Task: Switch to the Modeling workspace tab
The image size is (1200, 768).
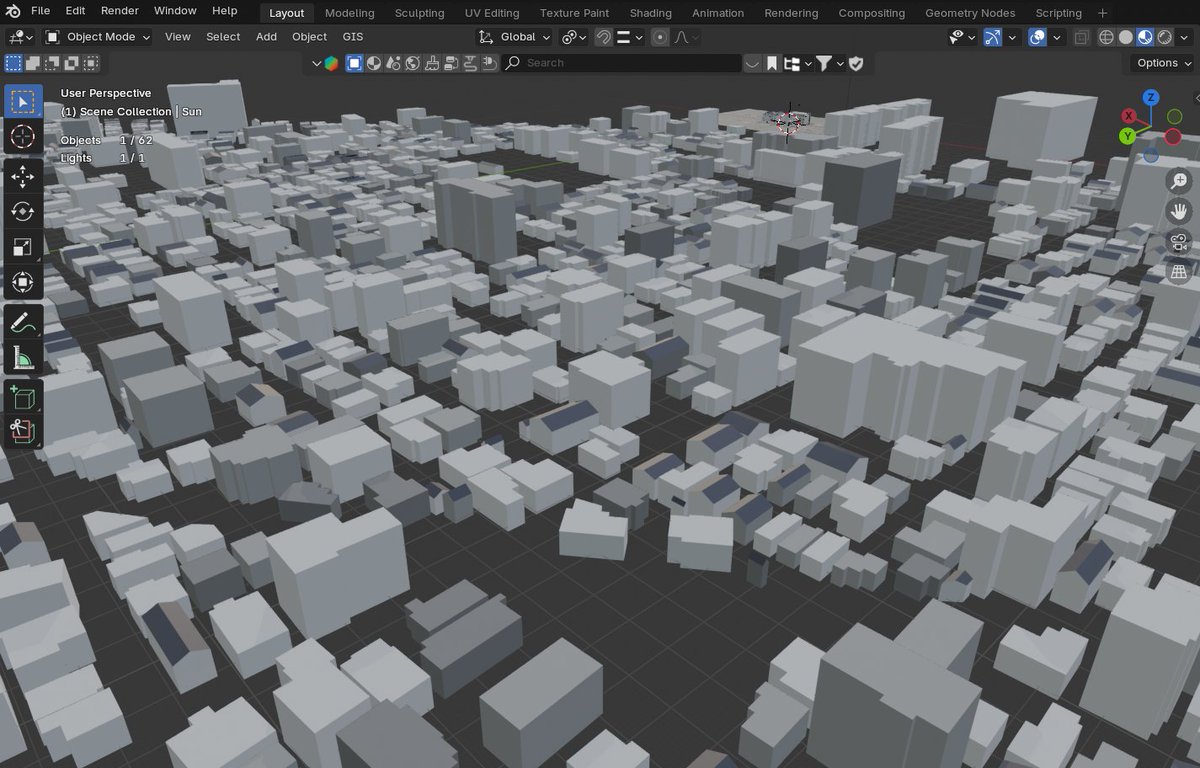Action: pyautogui.click(x=350, y=13)
